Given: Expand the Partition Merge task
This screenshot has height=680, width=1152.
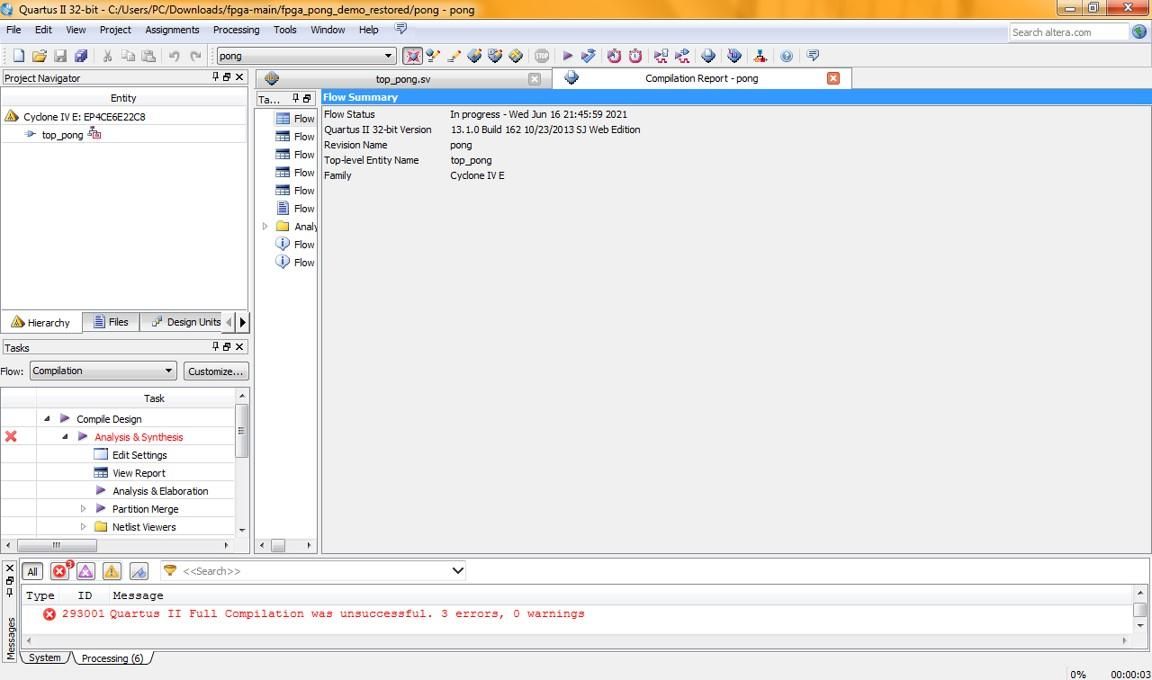Looking at the screenshot, I should coord(83,509).
